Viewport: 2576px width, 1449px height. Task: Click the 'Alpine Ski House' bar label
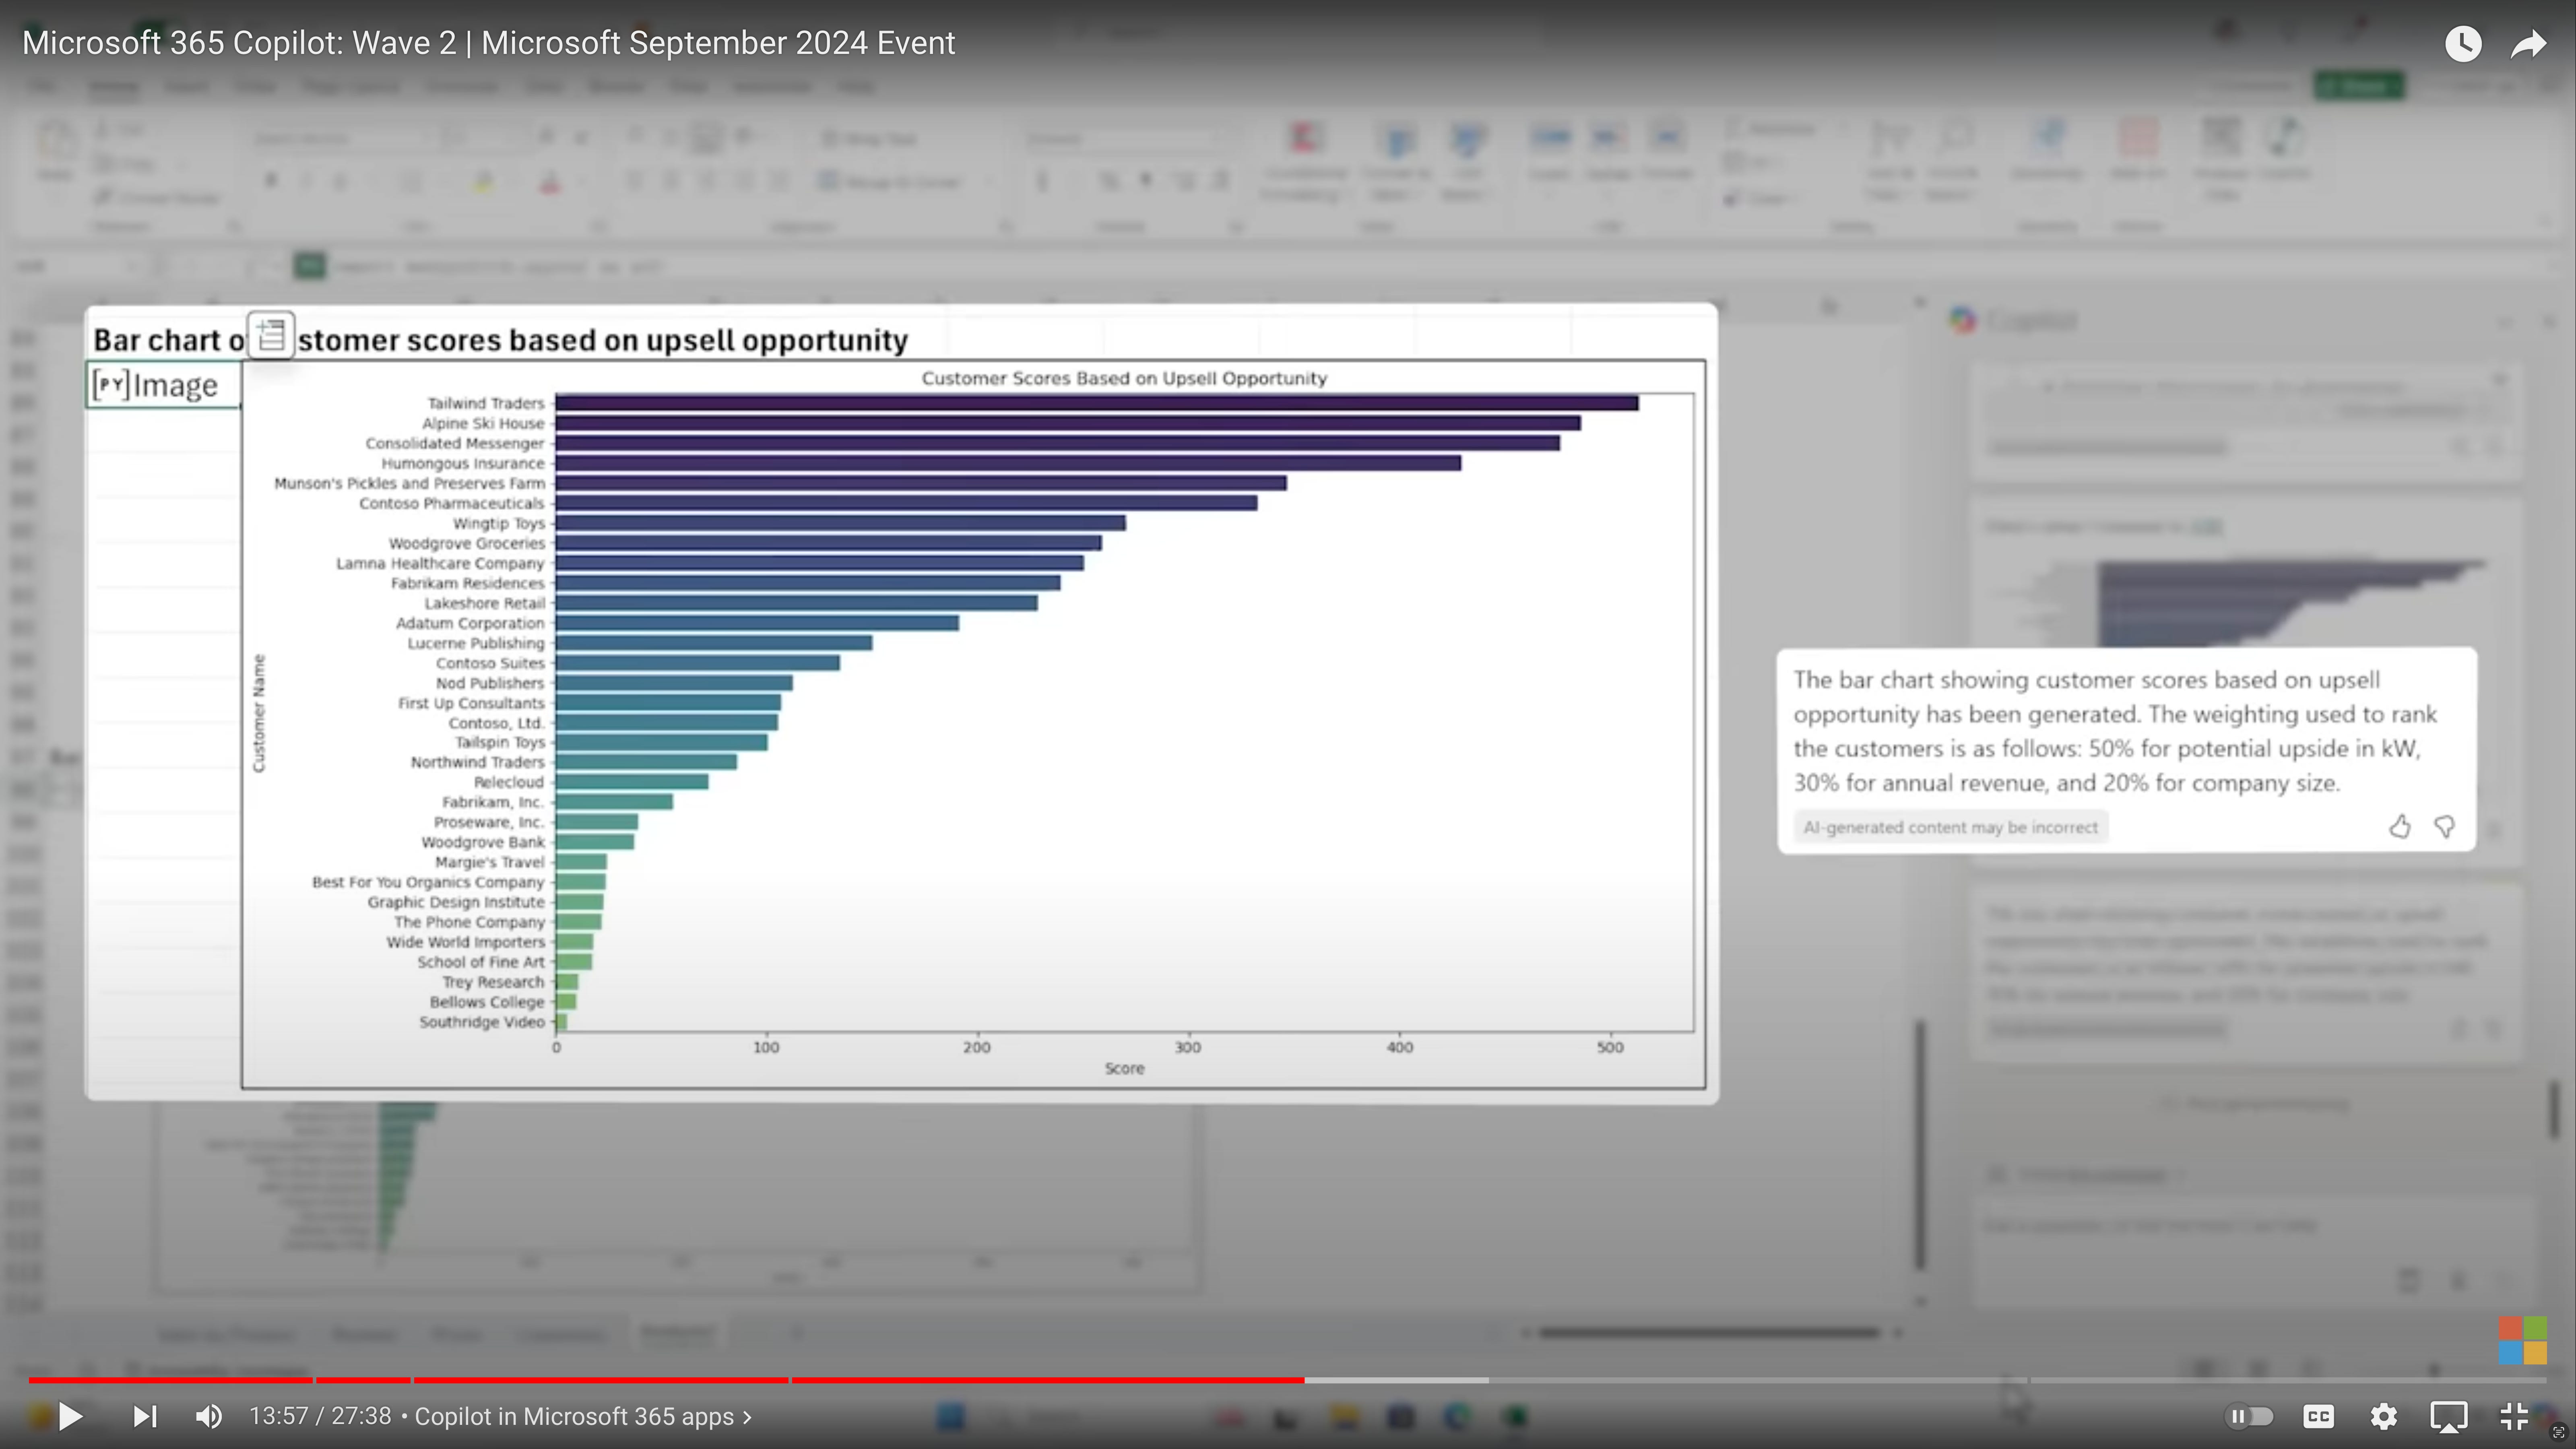483,423
